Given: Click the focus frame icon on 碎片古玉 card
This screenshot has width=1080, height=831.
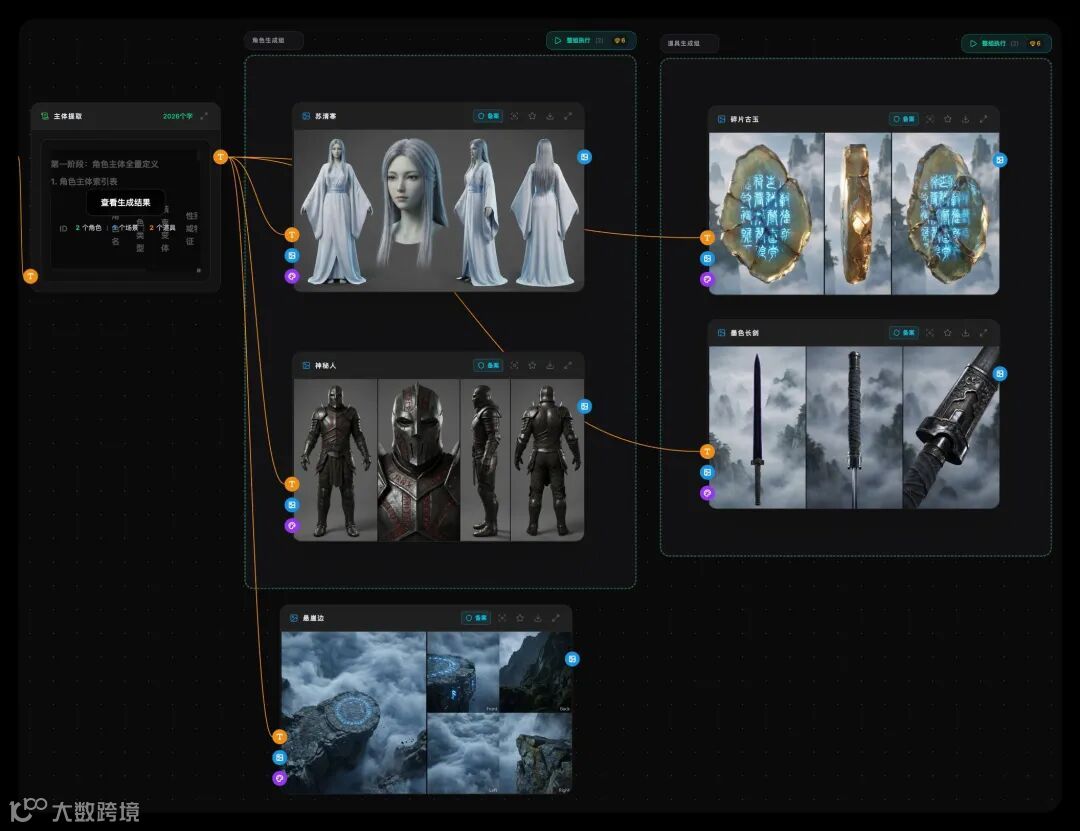Looking at the screenshot, I should 930,119.
